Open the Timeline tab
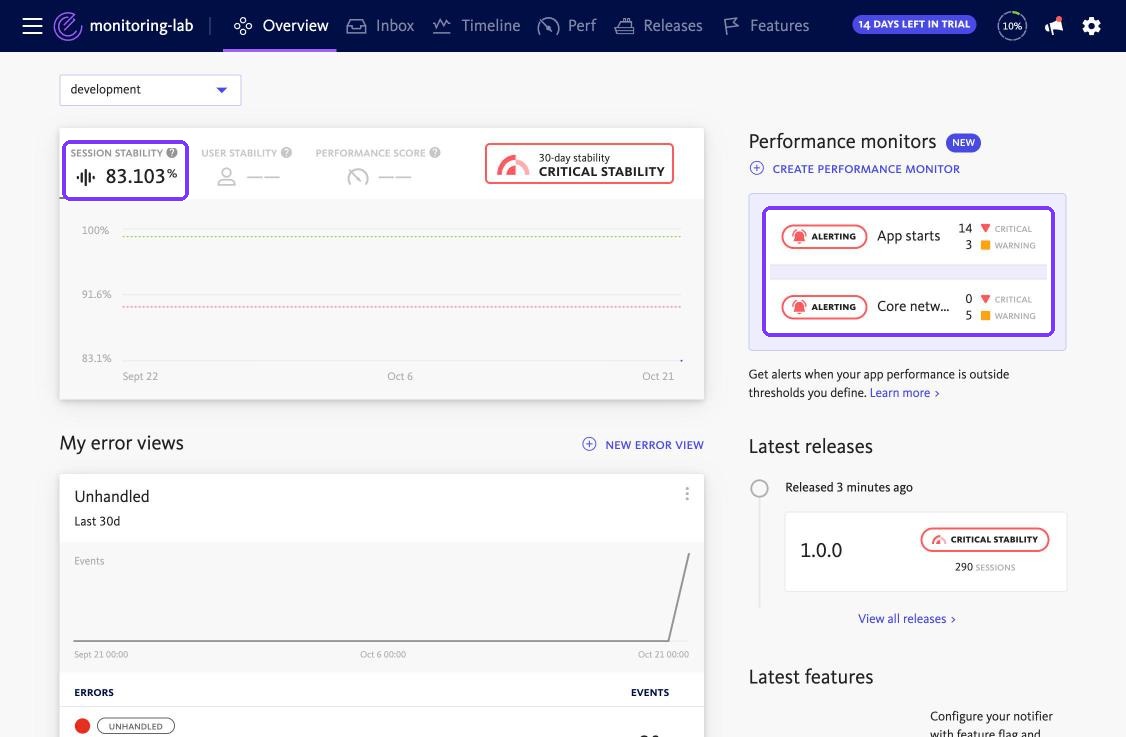The width and height of the screenshot is (1126, 737). 476,26
